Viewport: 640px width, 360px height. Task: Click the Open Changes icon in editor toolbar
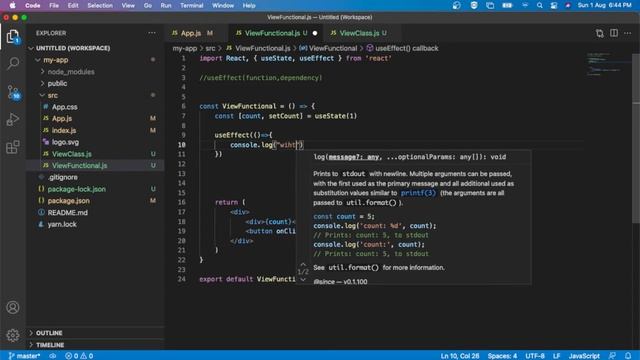click(599, 33)
